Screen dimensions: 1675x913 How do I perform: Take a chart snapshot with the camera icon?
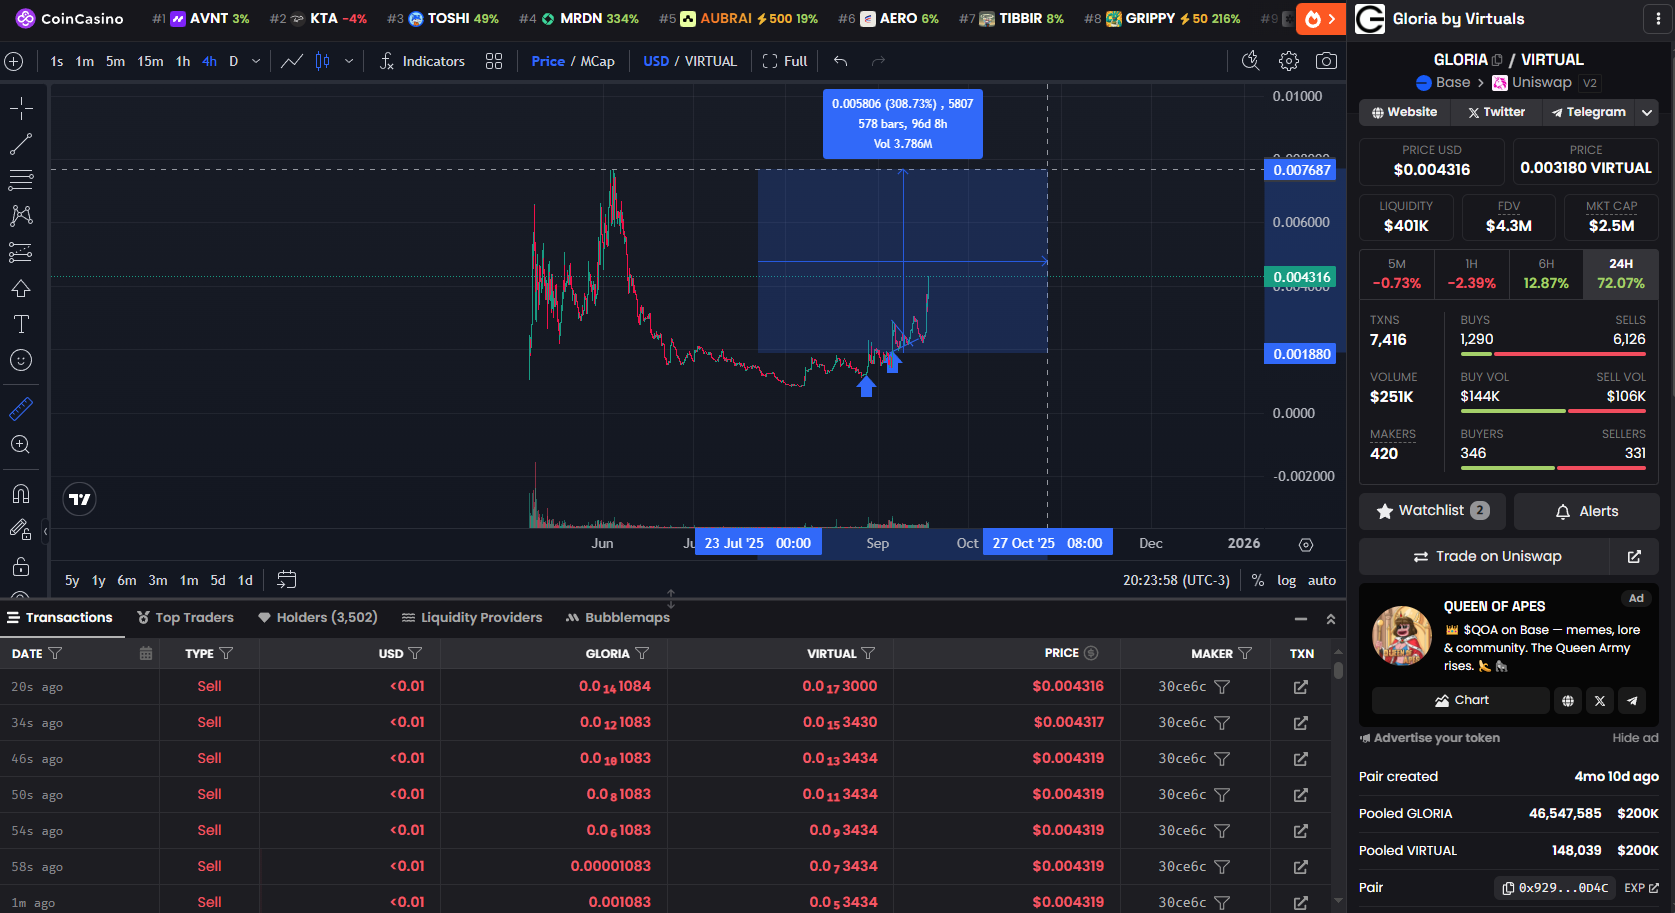coord(1327,61)
